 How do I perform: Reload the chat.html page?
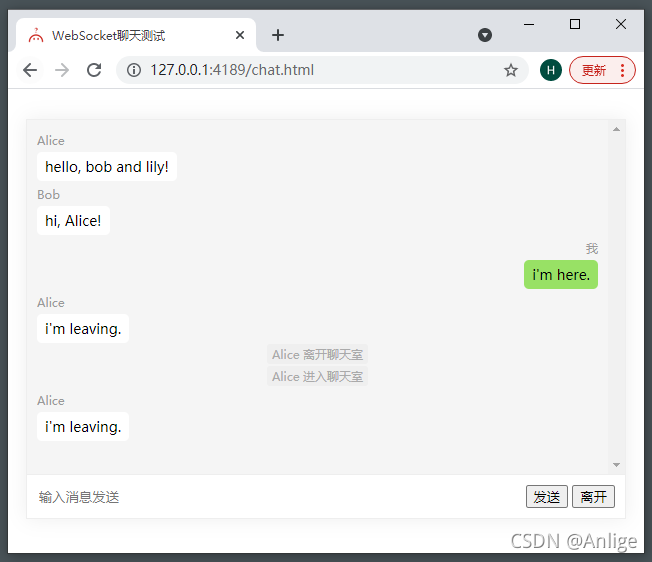tap(94, 70)
